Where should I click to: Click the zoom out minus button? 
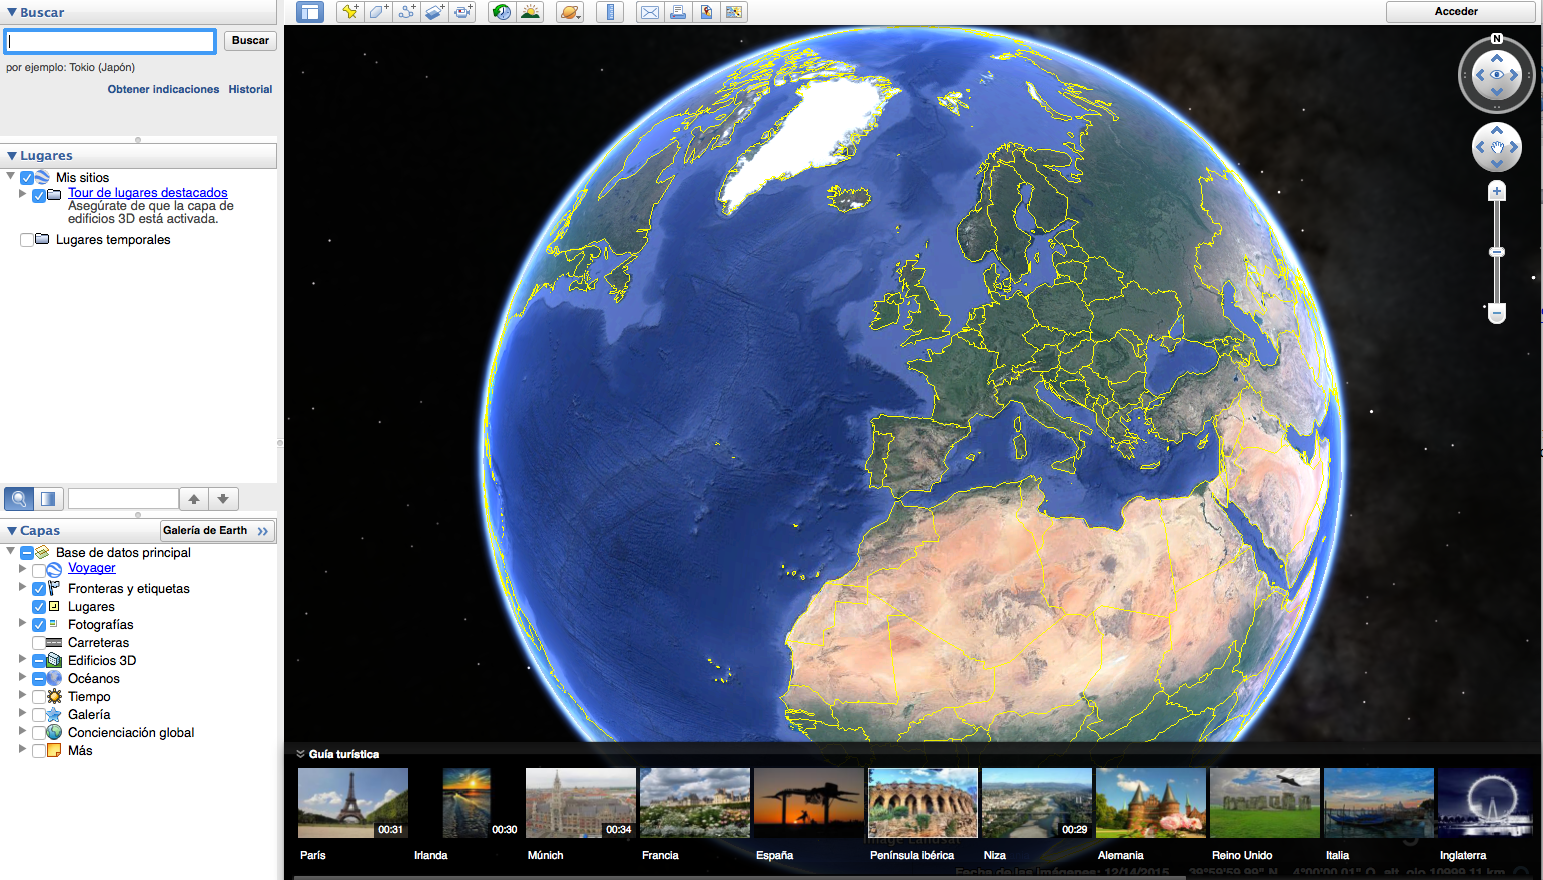click(x=1497, y=314)
